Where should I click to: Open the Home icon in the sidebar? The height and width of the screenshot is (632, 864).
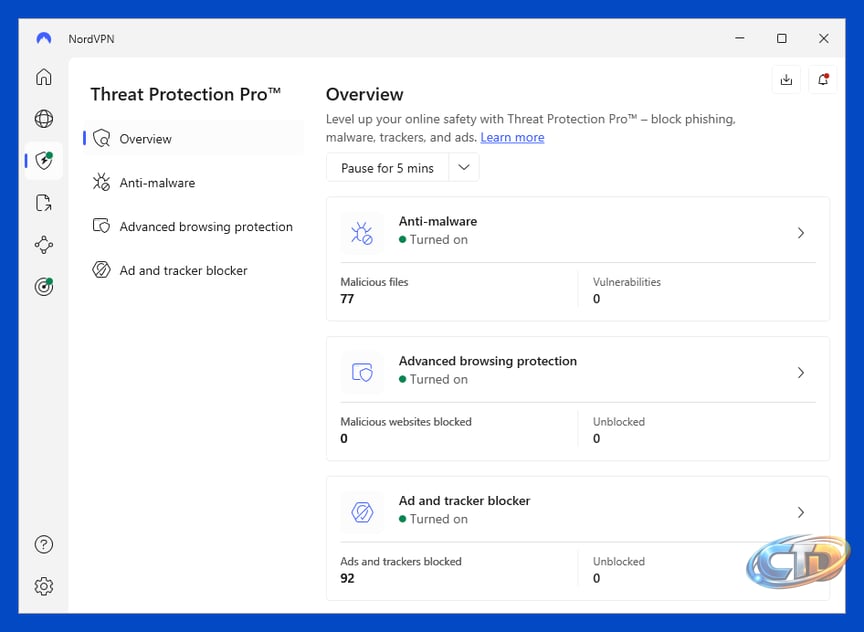coord(44,77)
